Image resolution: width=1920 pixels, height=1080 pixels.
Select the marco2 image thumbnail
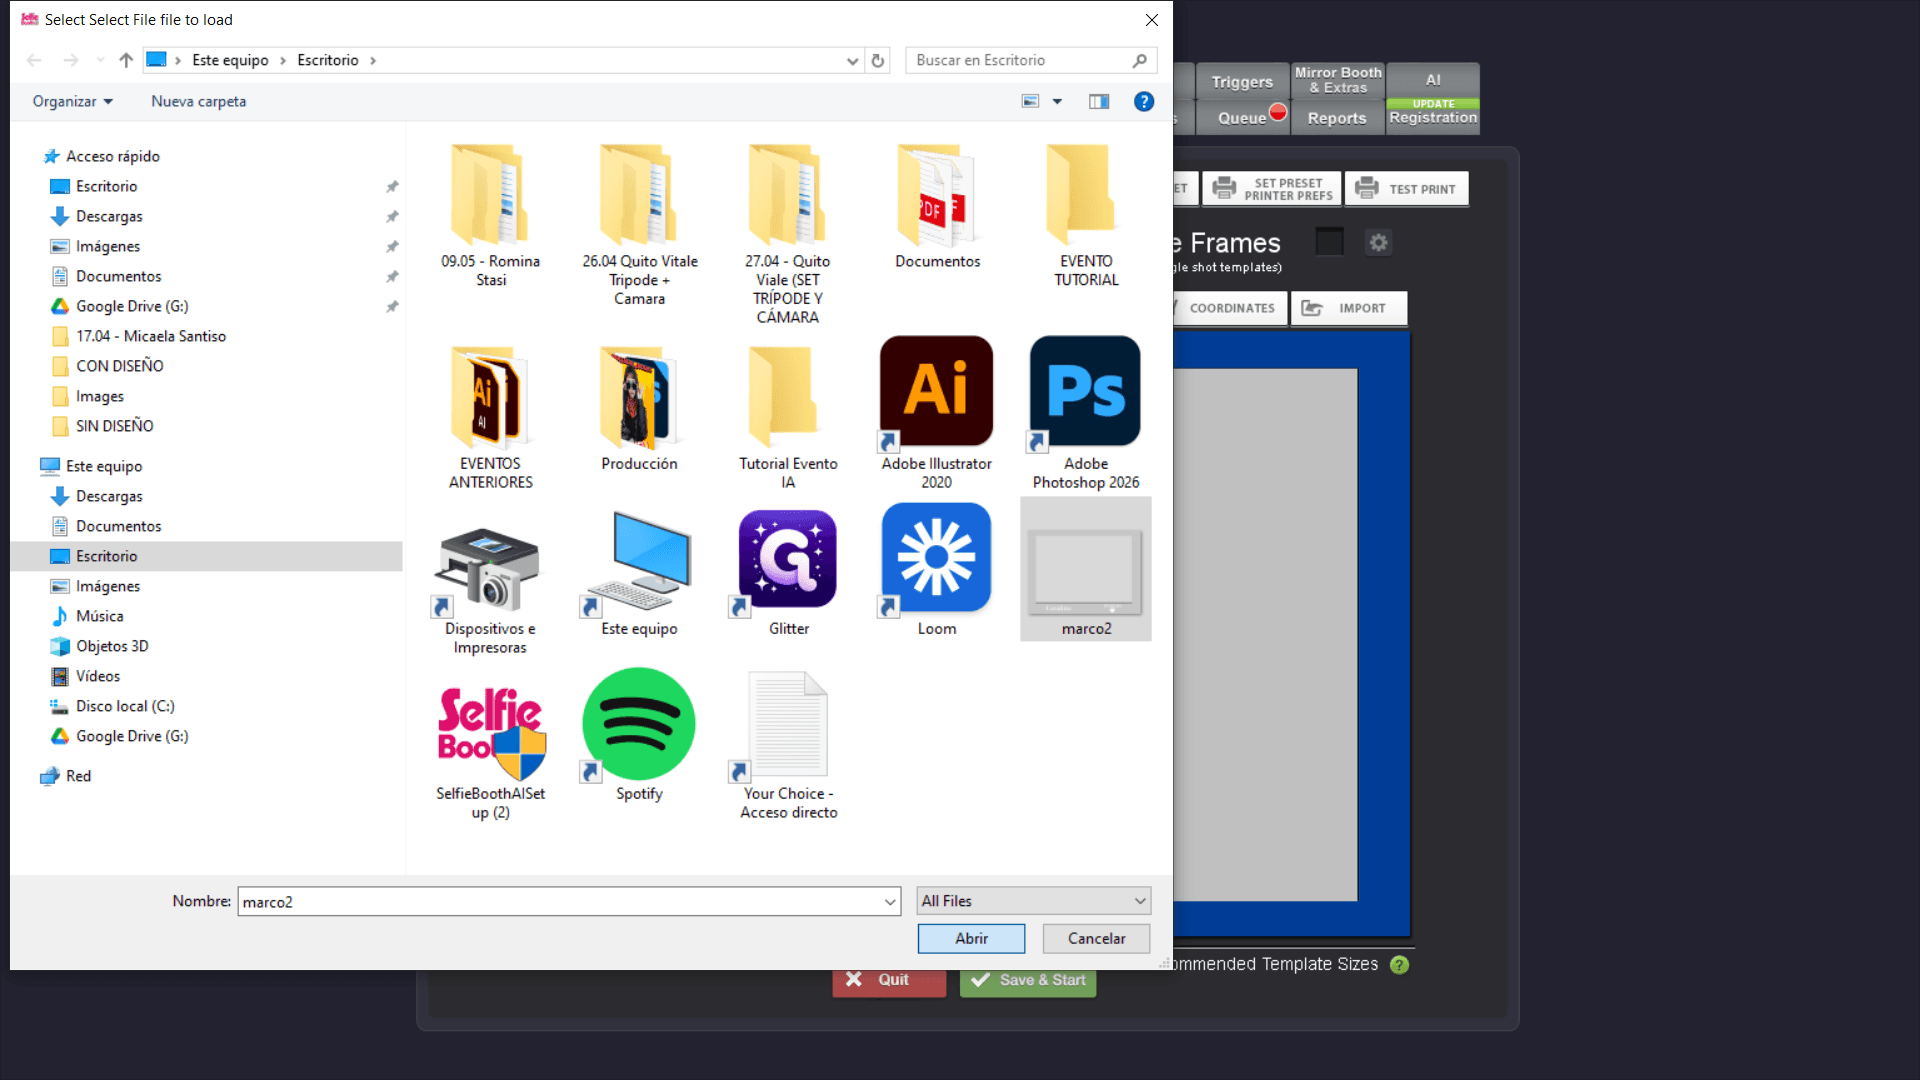[x=1085, y=570]
